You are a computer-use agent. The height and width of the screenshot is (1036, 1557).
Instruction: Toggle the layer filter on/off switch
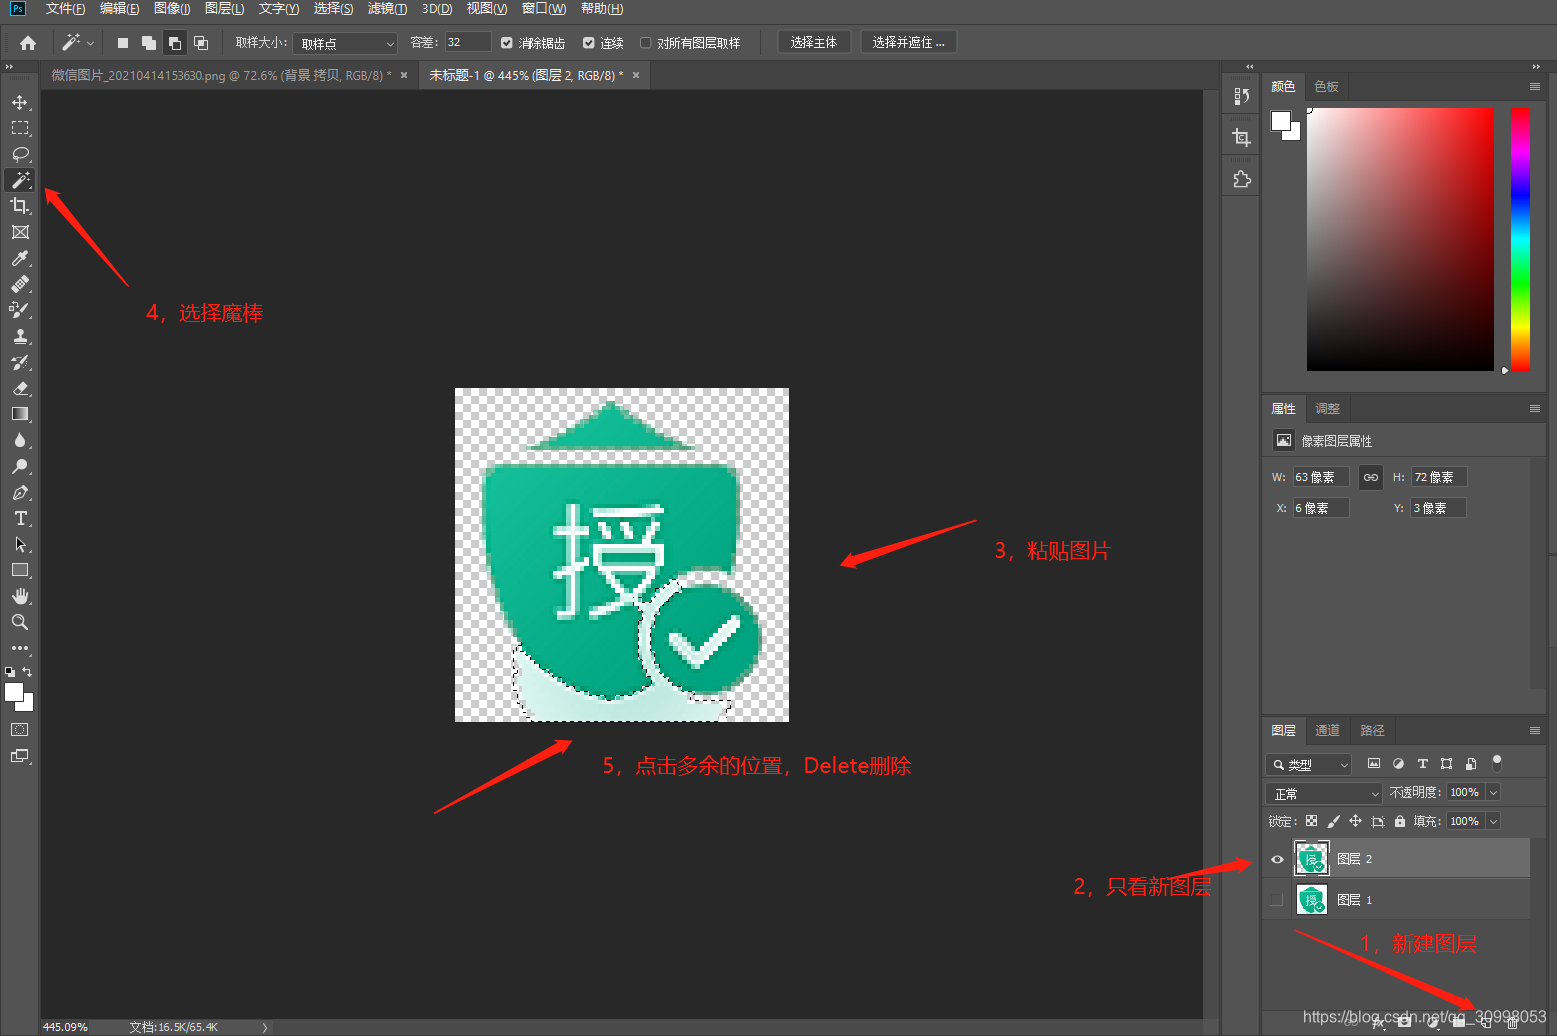[x=1497, y=763]
